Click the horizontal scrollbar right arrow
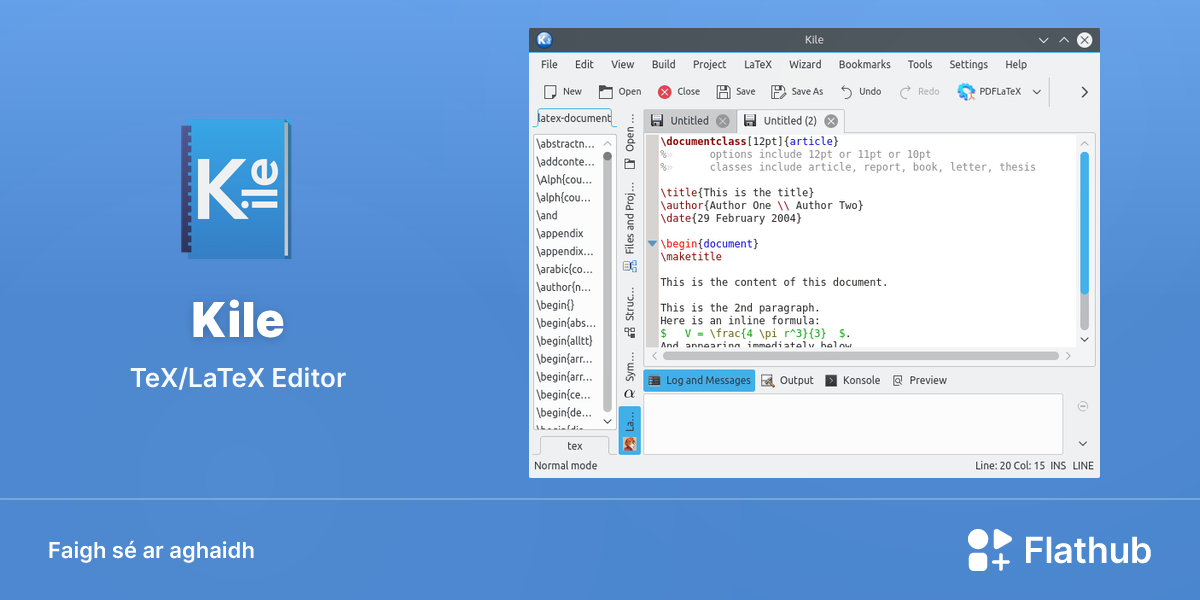Screen dimensions: 1200x600 1068,356
